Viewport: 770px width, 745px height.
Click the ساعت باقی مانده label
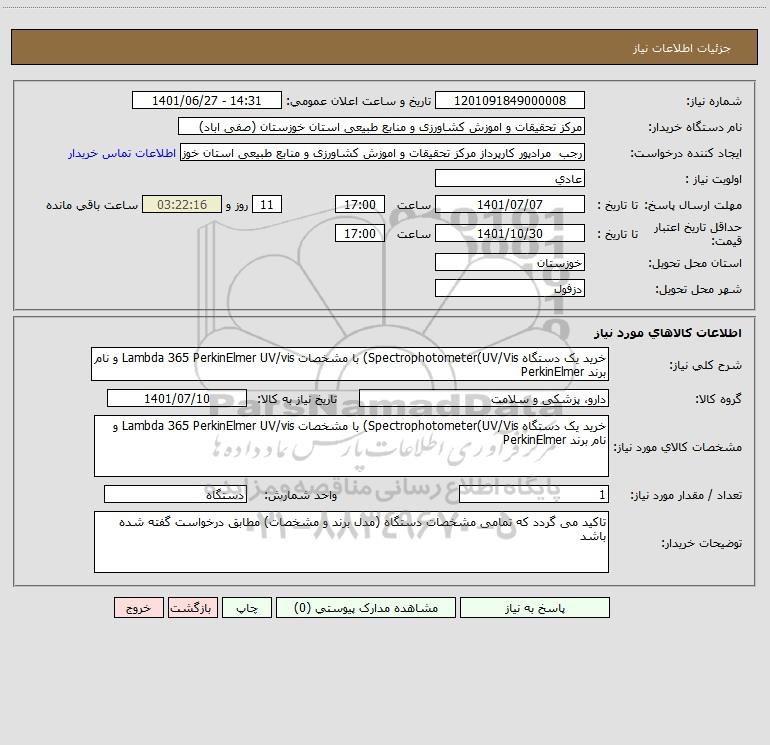click(x=92, y=205)
